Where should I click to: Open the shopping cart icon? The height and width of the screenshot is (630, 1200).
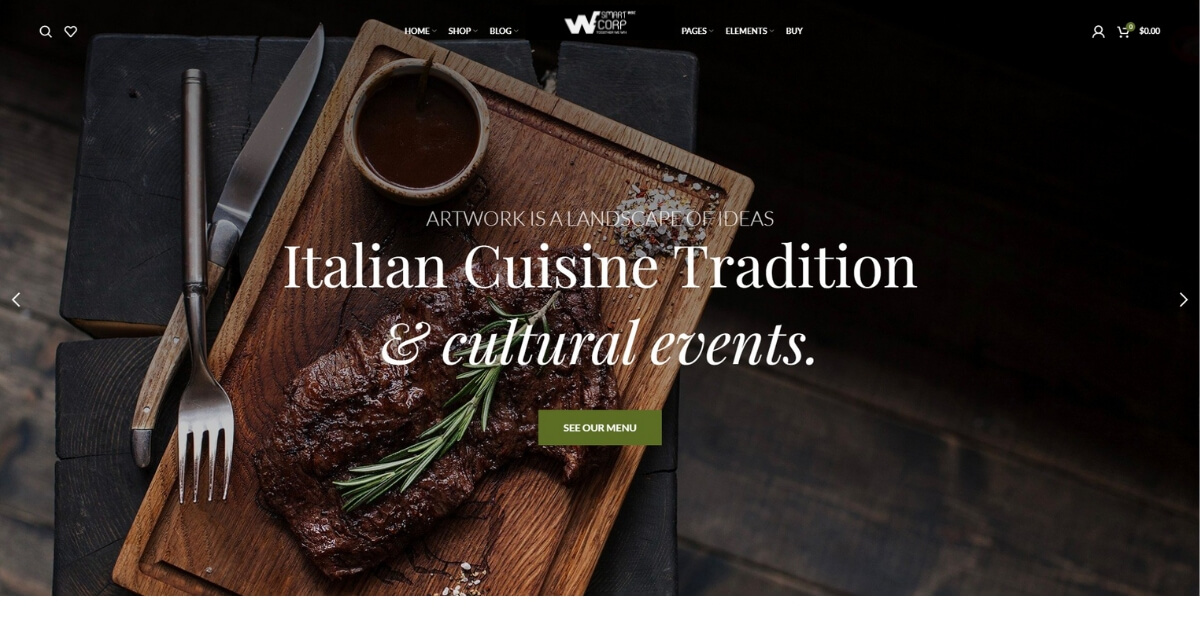[1123, 32]
